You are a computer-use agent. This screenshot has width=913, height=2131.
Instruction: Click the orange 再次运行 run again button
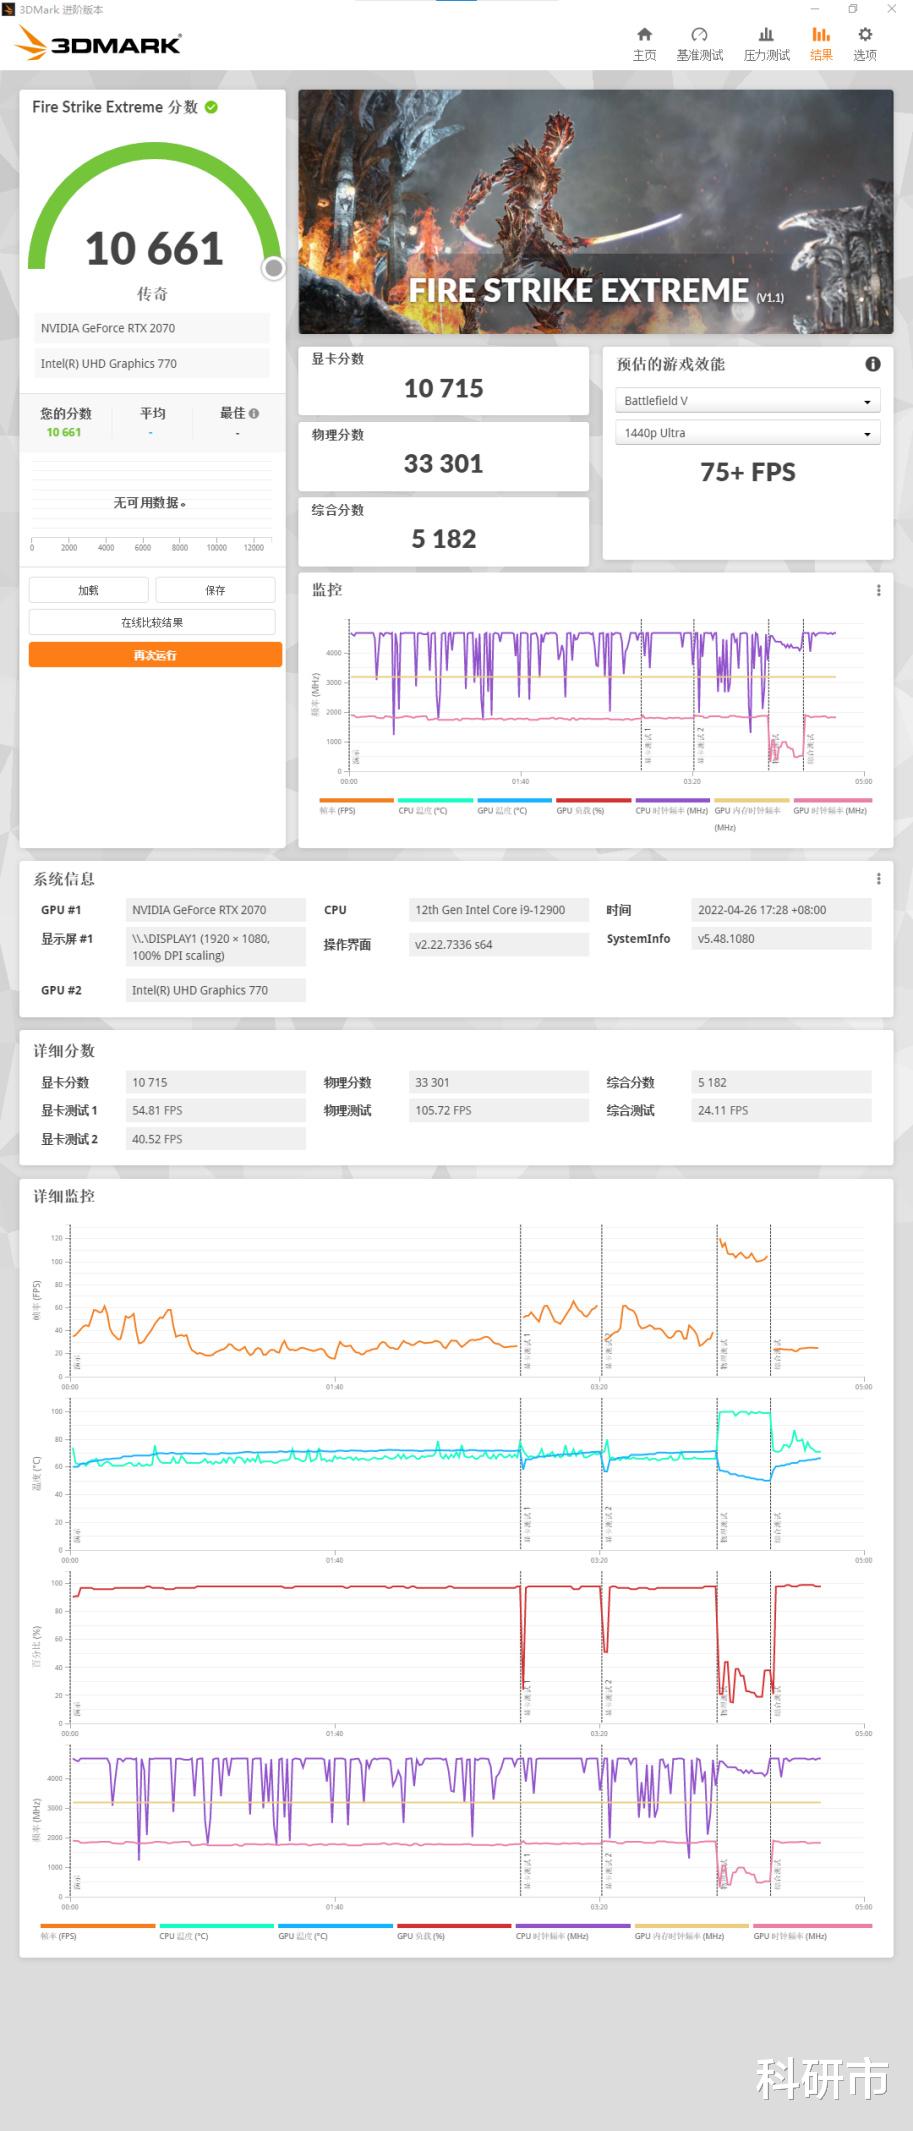pyautogui.click(x=155, y=655)
